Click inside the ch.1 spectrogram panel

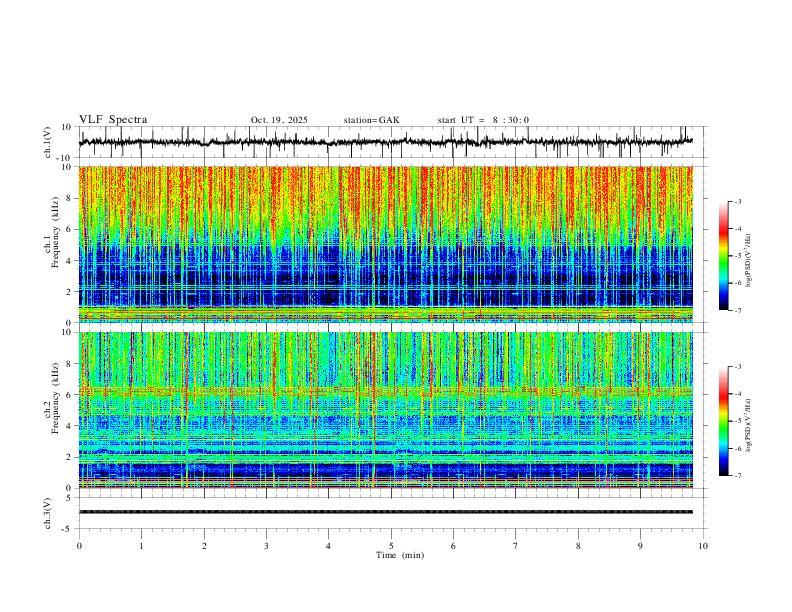386,244
